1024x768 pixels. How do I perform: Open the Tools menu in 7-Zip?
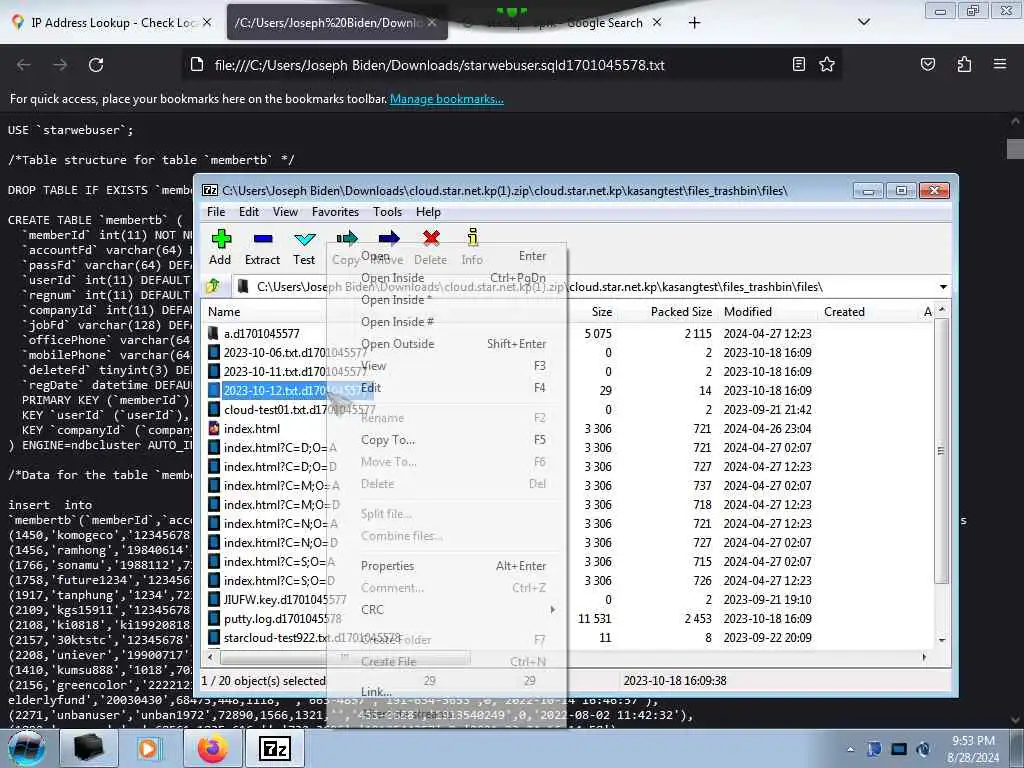pos(387,212)
